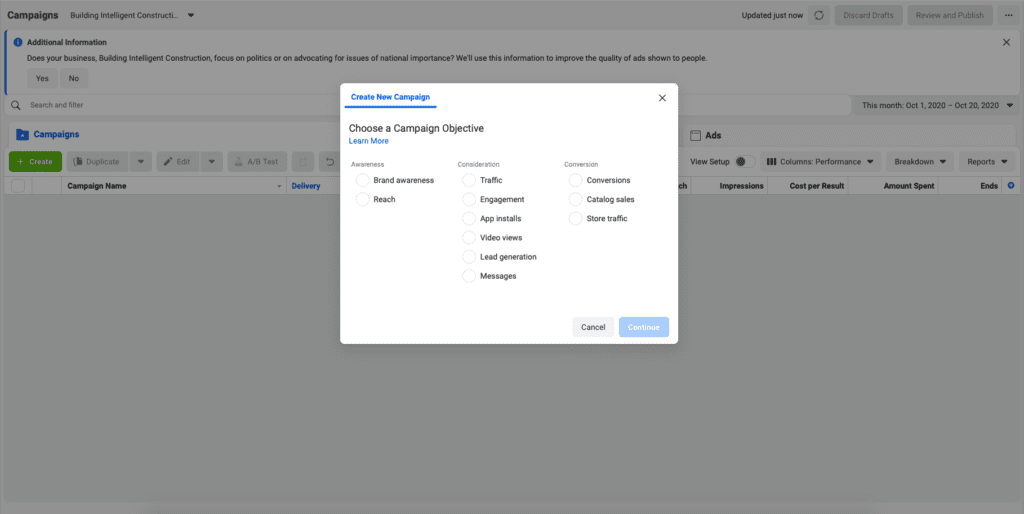Viewport: 1024px width, 514px height.
Task: Click the blue plus add-column icon
Action: click(1010, 186)
